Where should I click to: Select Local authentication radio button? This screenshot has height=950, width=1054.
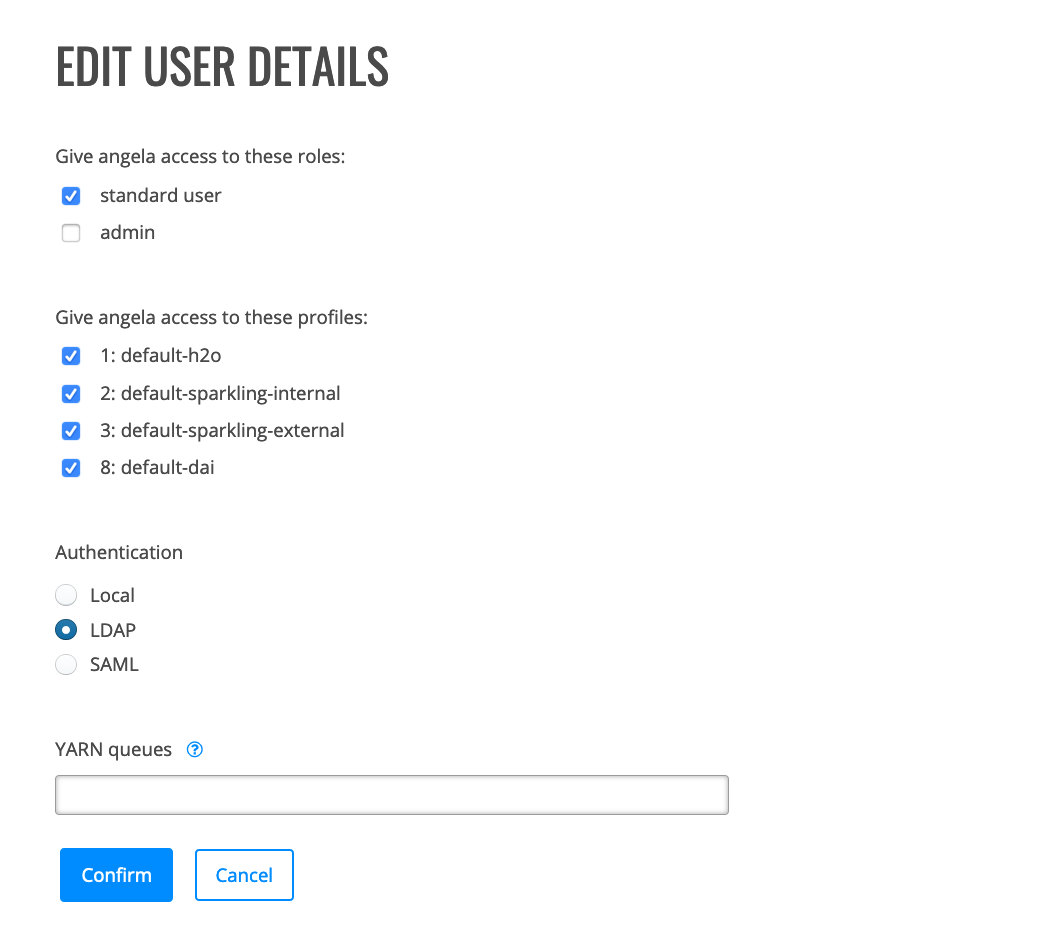click(66, 595)
